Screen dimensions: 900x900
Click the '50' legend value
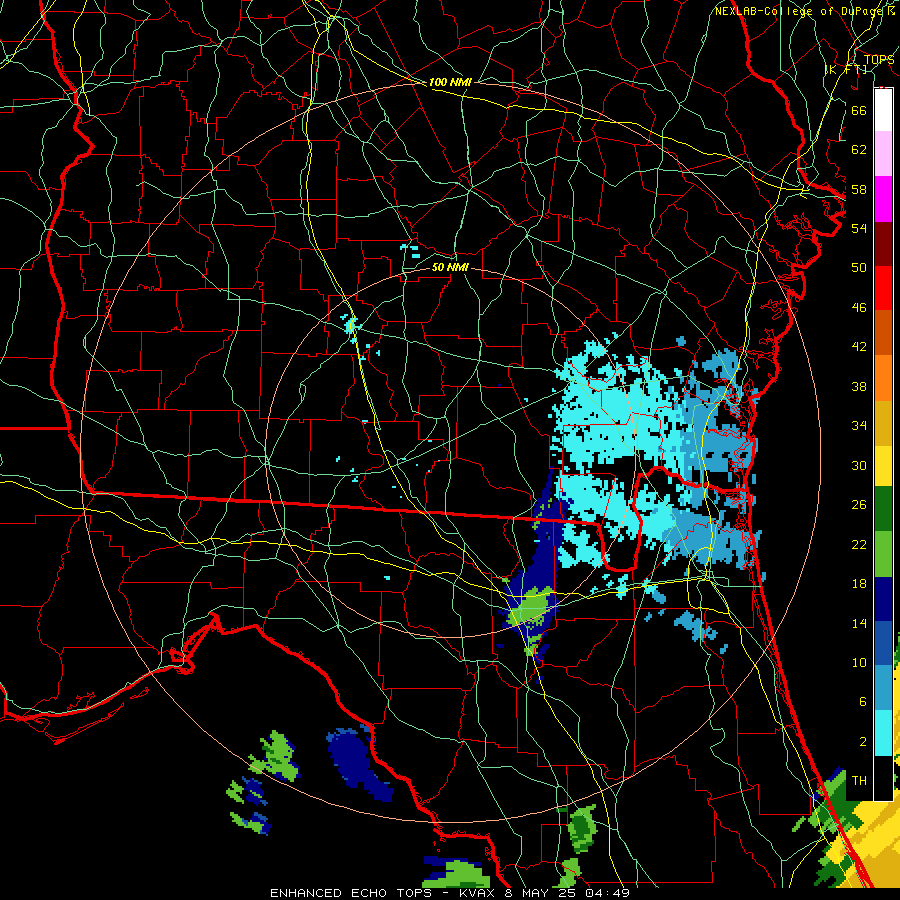tap(859, 267)
